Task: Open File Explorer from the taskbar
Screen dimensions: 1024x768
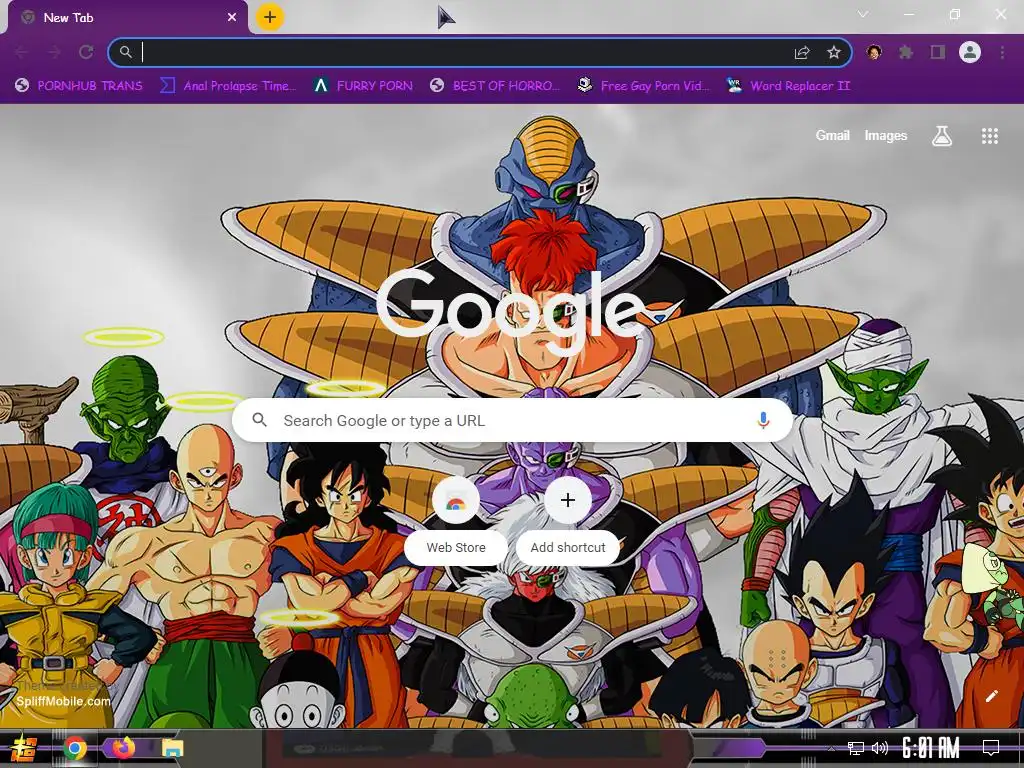Action: coord(172,748)
